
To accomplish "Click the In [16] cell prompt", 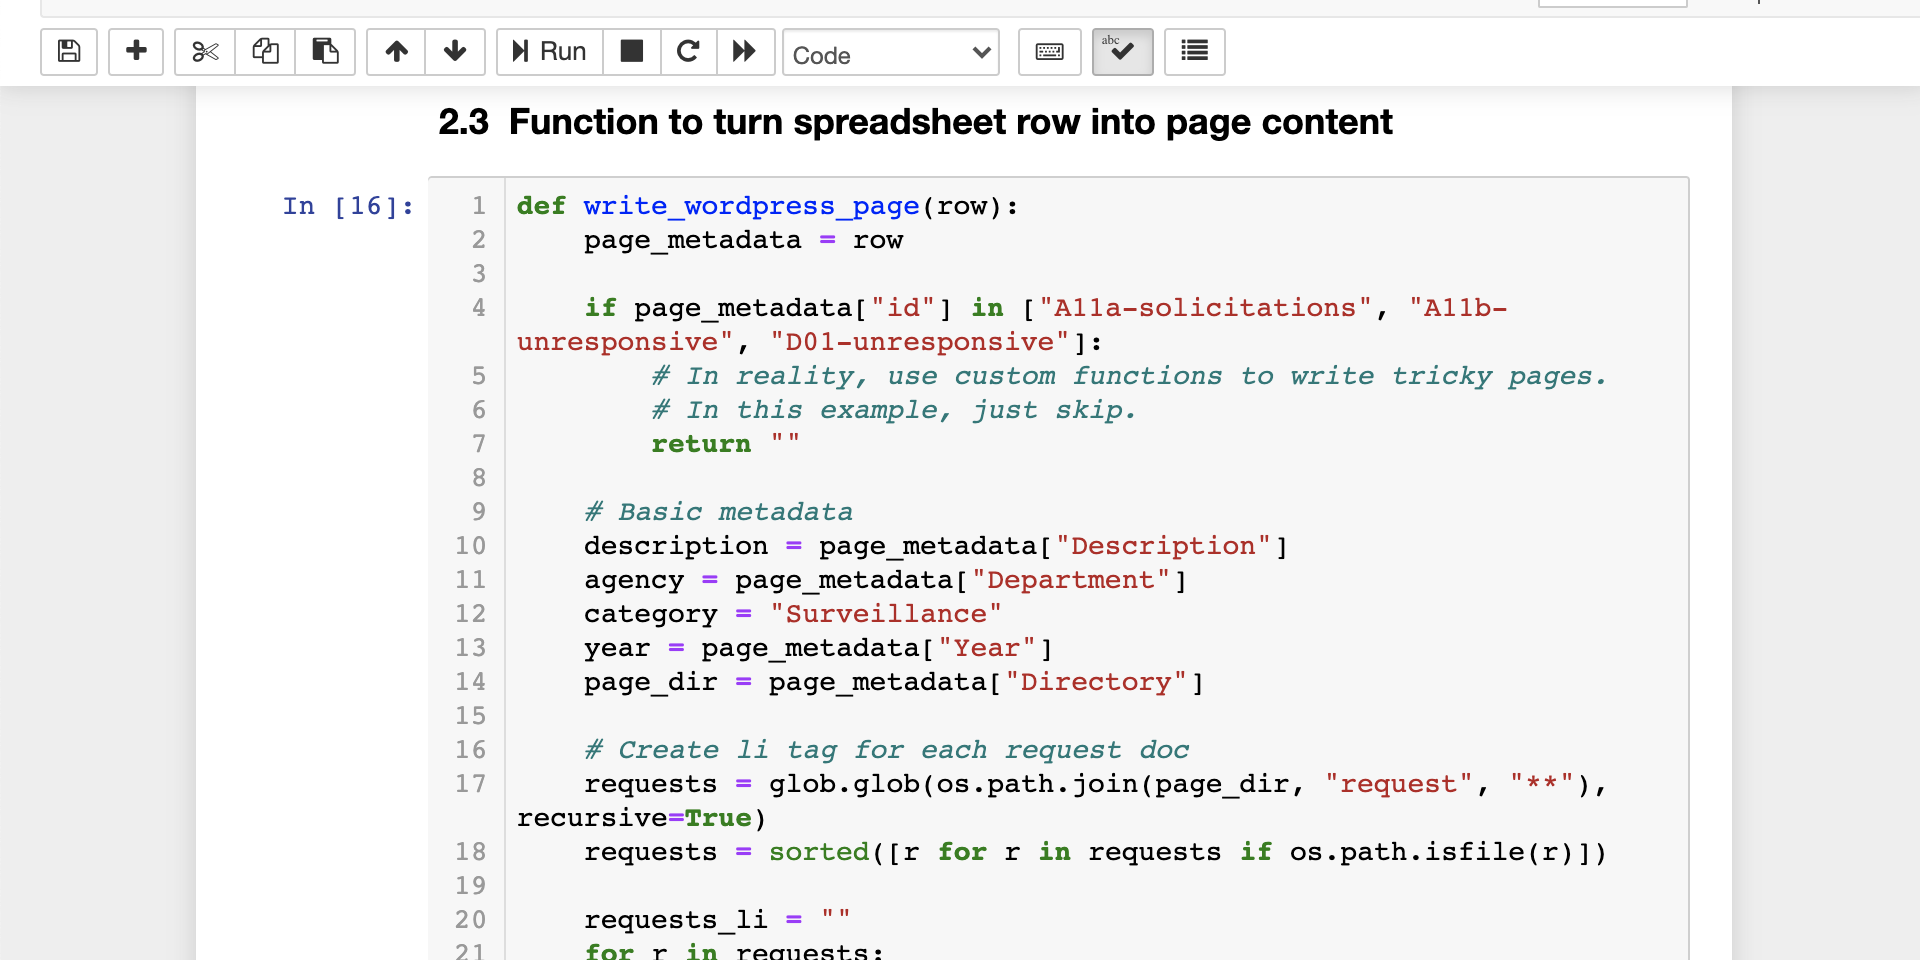I will click(348, 206).
